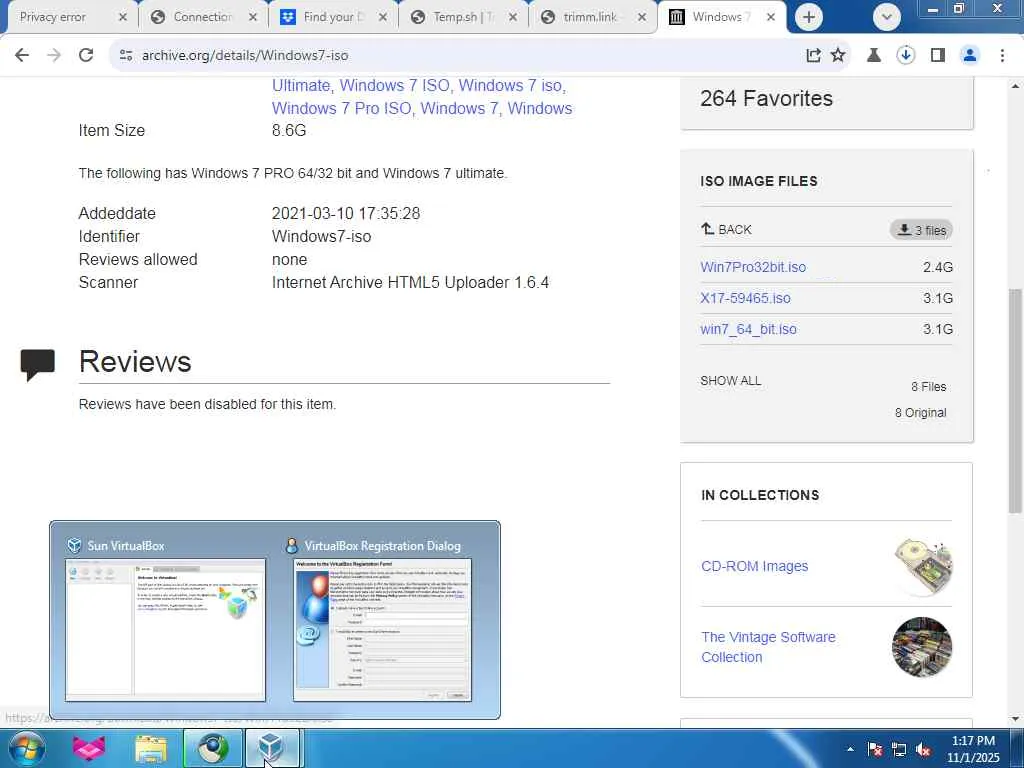Screen dimensions: 1024x768
Task: Switch to the Temp.sh tab
Action: (462, 18)
